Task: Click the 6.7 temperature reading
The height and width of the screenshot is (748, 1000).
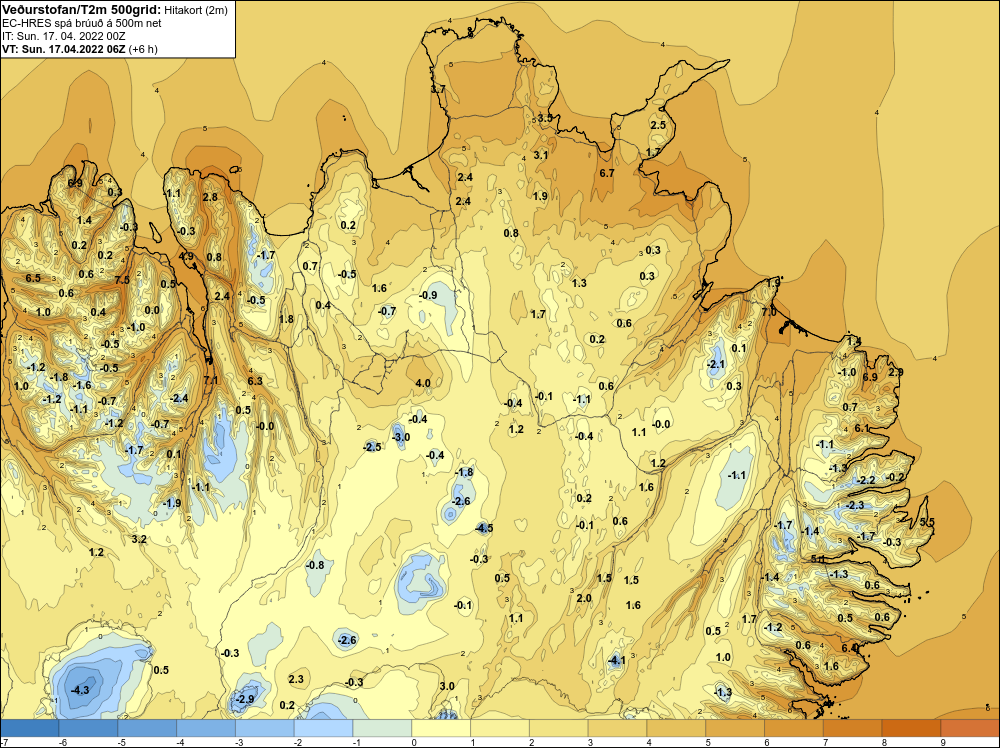Action: coord(607,173)
